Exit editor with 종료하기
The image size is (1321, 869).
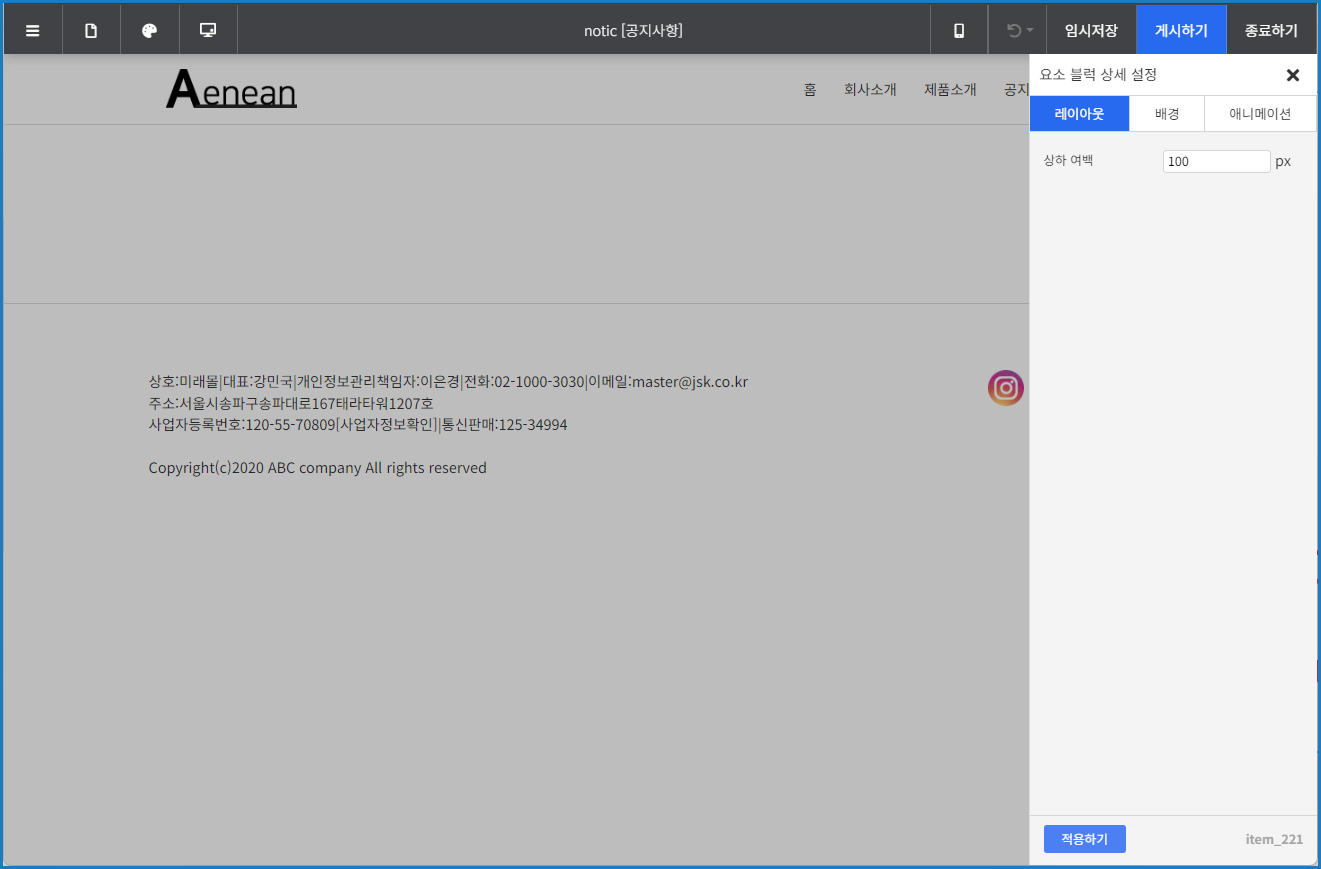point(1271,30)
